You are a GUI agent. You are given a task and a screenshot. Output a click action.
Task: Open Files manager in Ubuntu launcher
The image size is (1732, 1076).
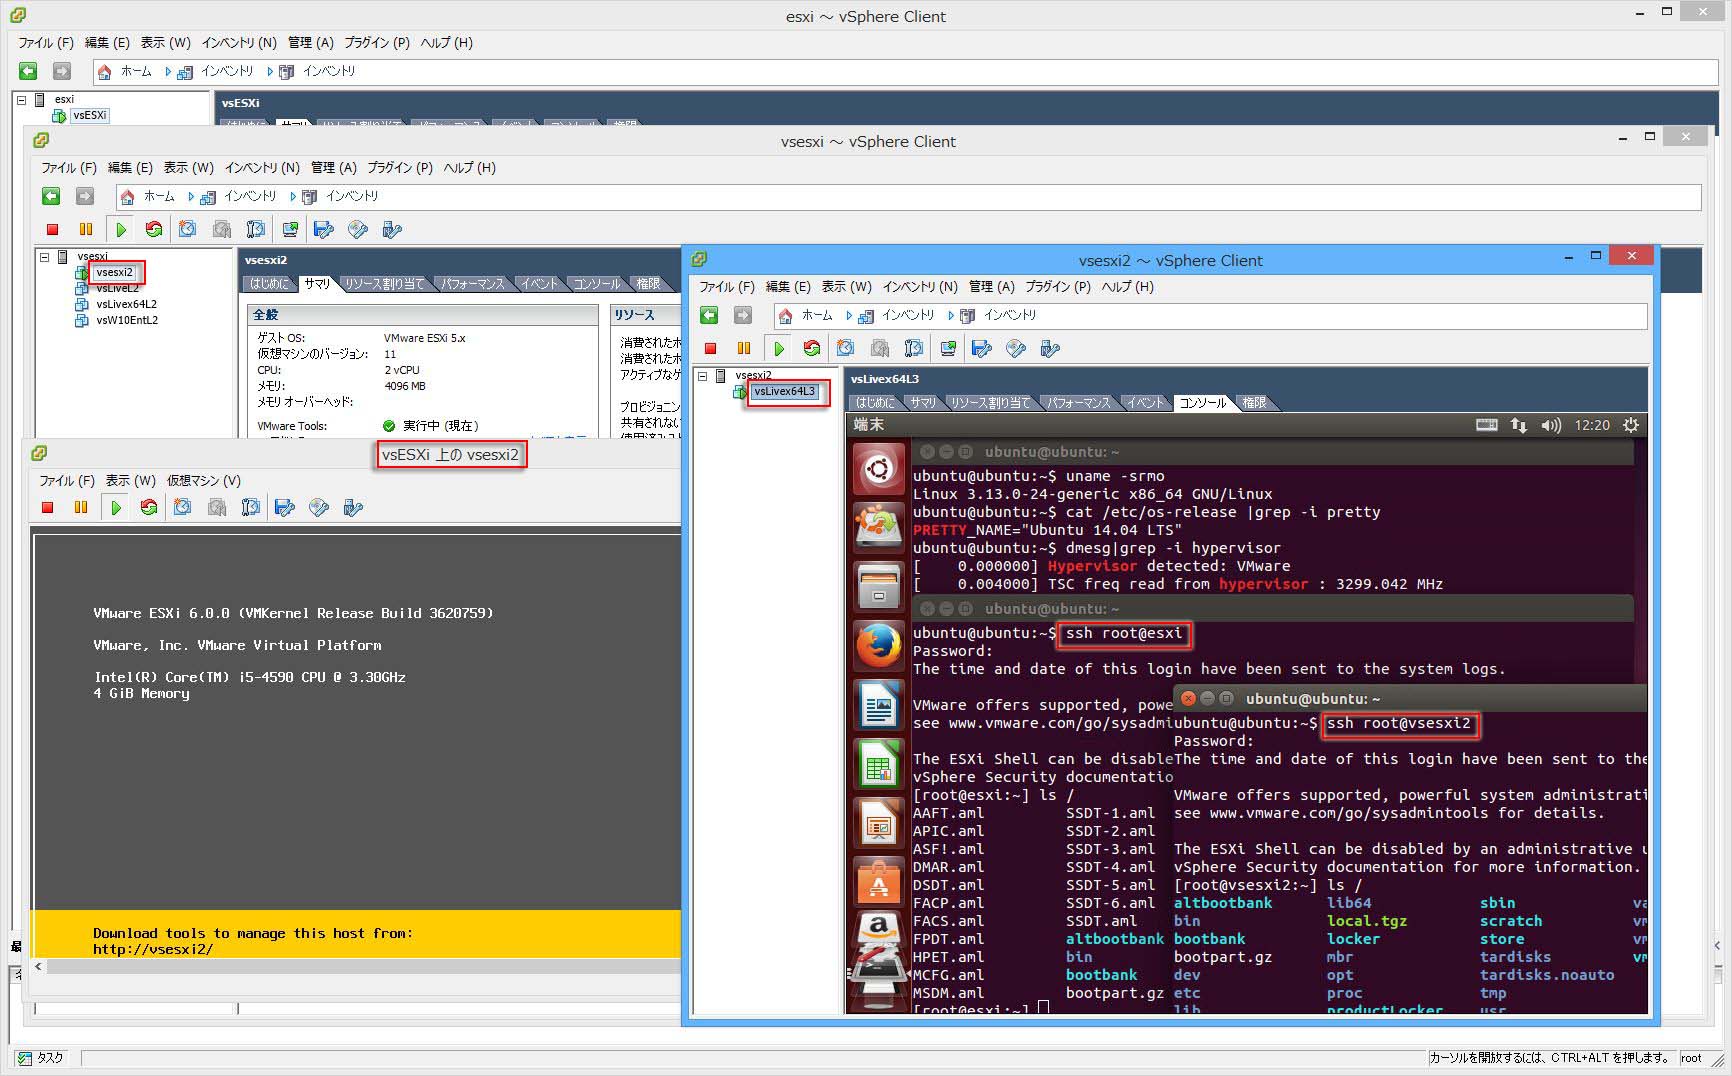tap(878, 585)
